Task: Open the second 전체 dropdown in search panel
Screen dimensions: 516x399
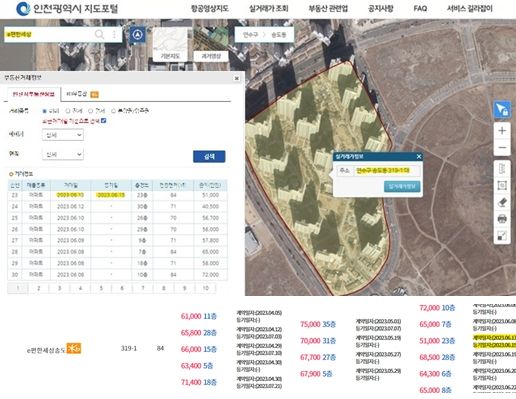Action: coord(63,154)
